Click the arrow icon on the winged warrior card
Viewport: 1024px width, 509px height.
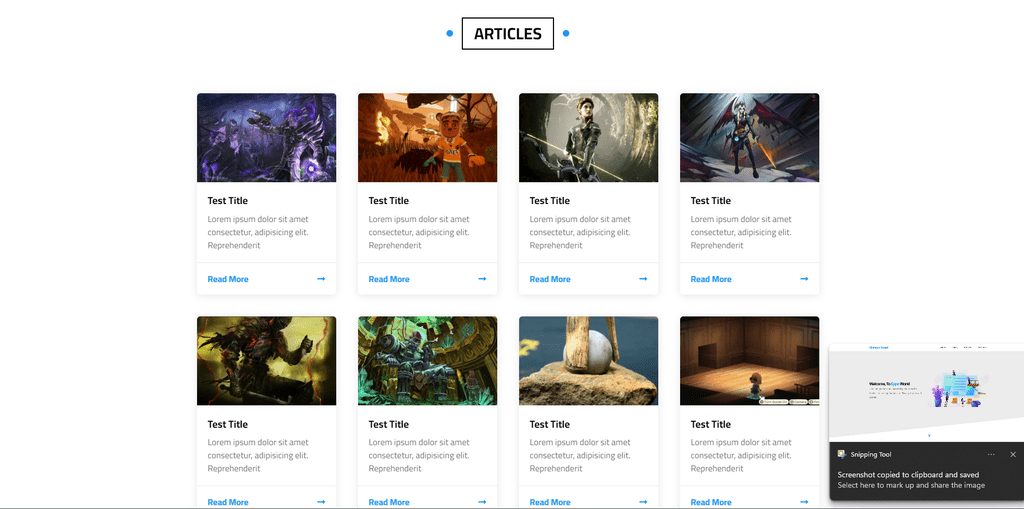pyautogui.click(x=804, y=279)
